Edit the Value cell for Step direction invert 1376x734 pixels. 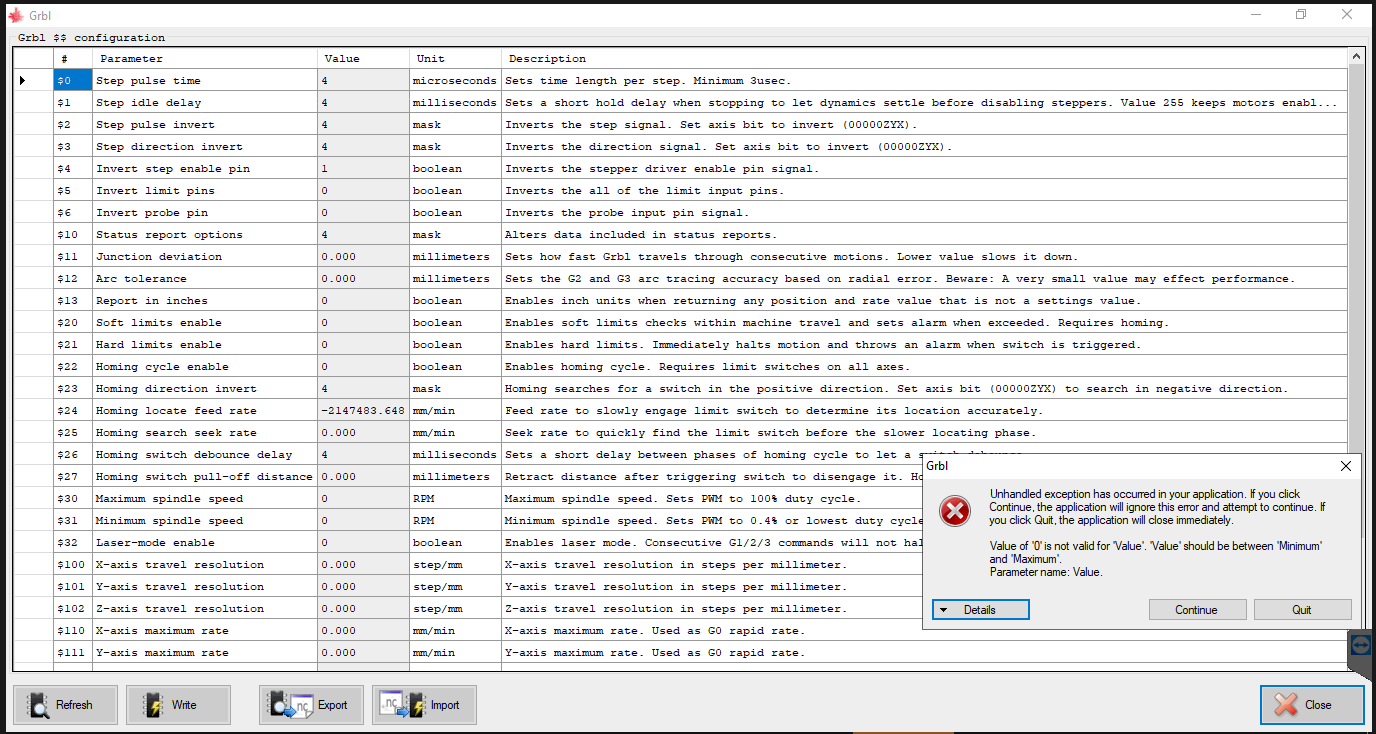pos(364,147)
